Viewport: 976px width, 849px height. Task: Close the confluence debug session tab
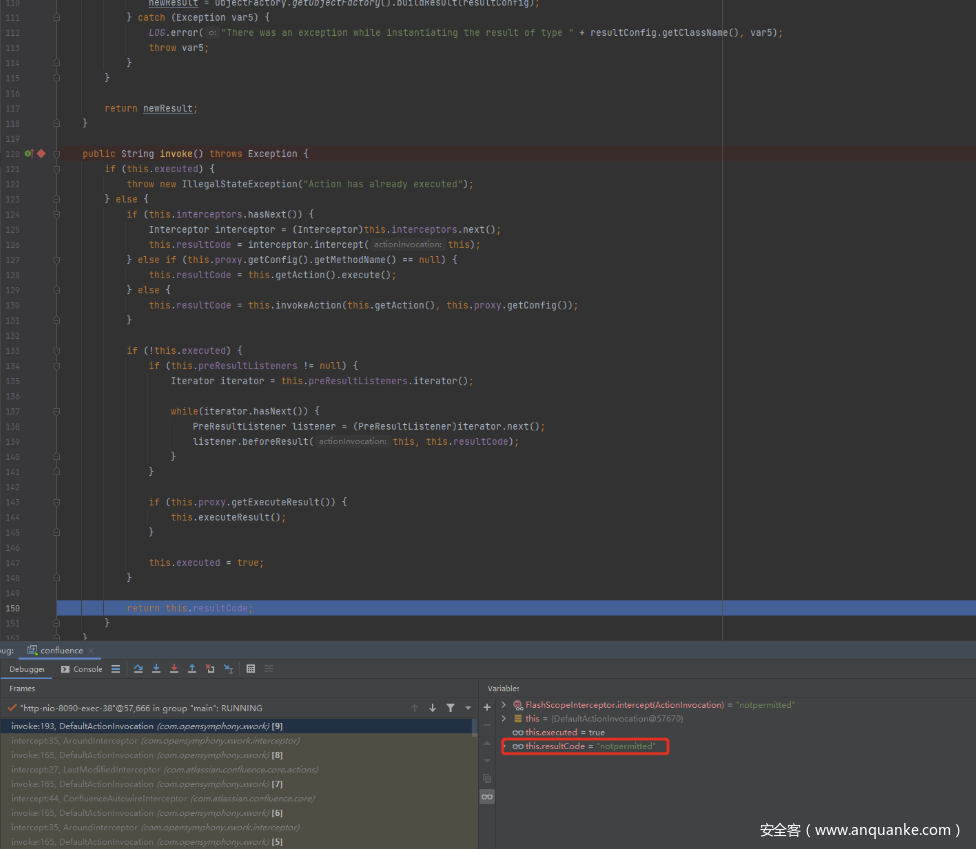tap(93, 651)
